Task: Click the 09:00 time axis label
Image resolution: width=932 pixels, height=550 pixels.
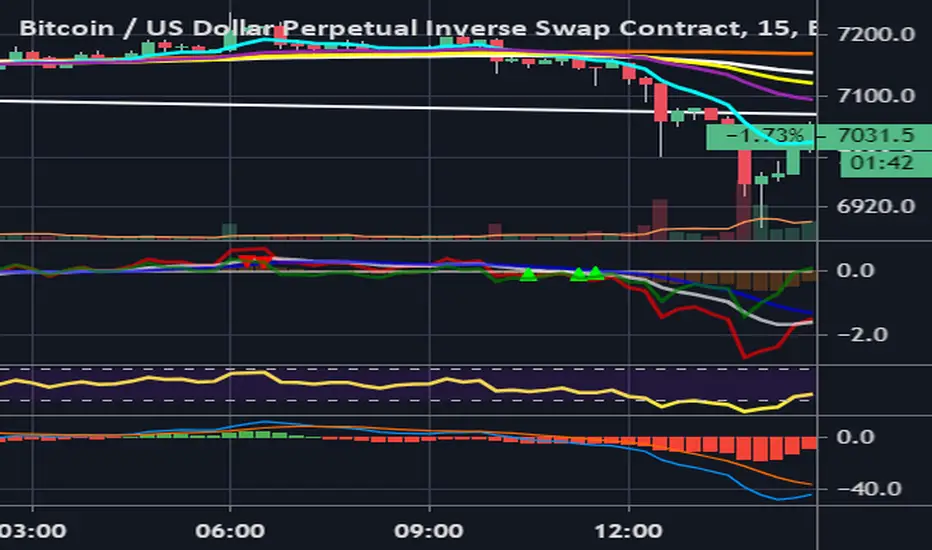Action: tap(429, 530)
